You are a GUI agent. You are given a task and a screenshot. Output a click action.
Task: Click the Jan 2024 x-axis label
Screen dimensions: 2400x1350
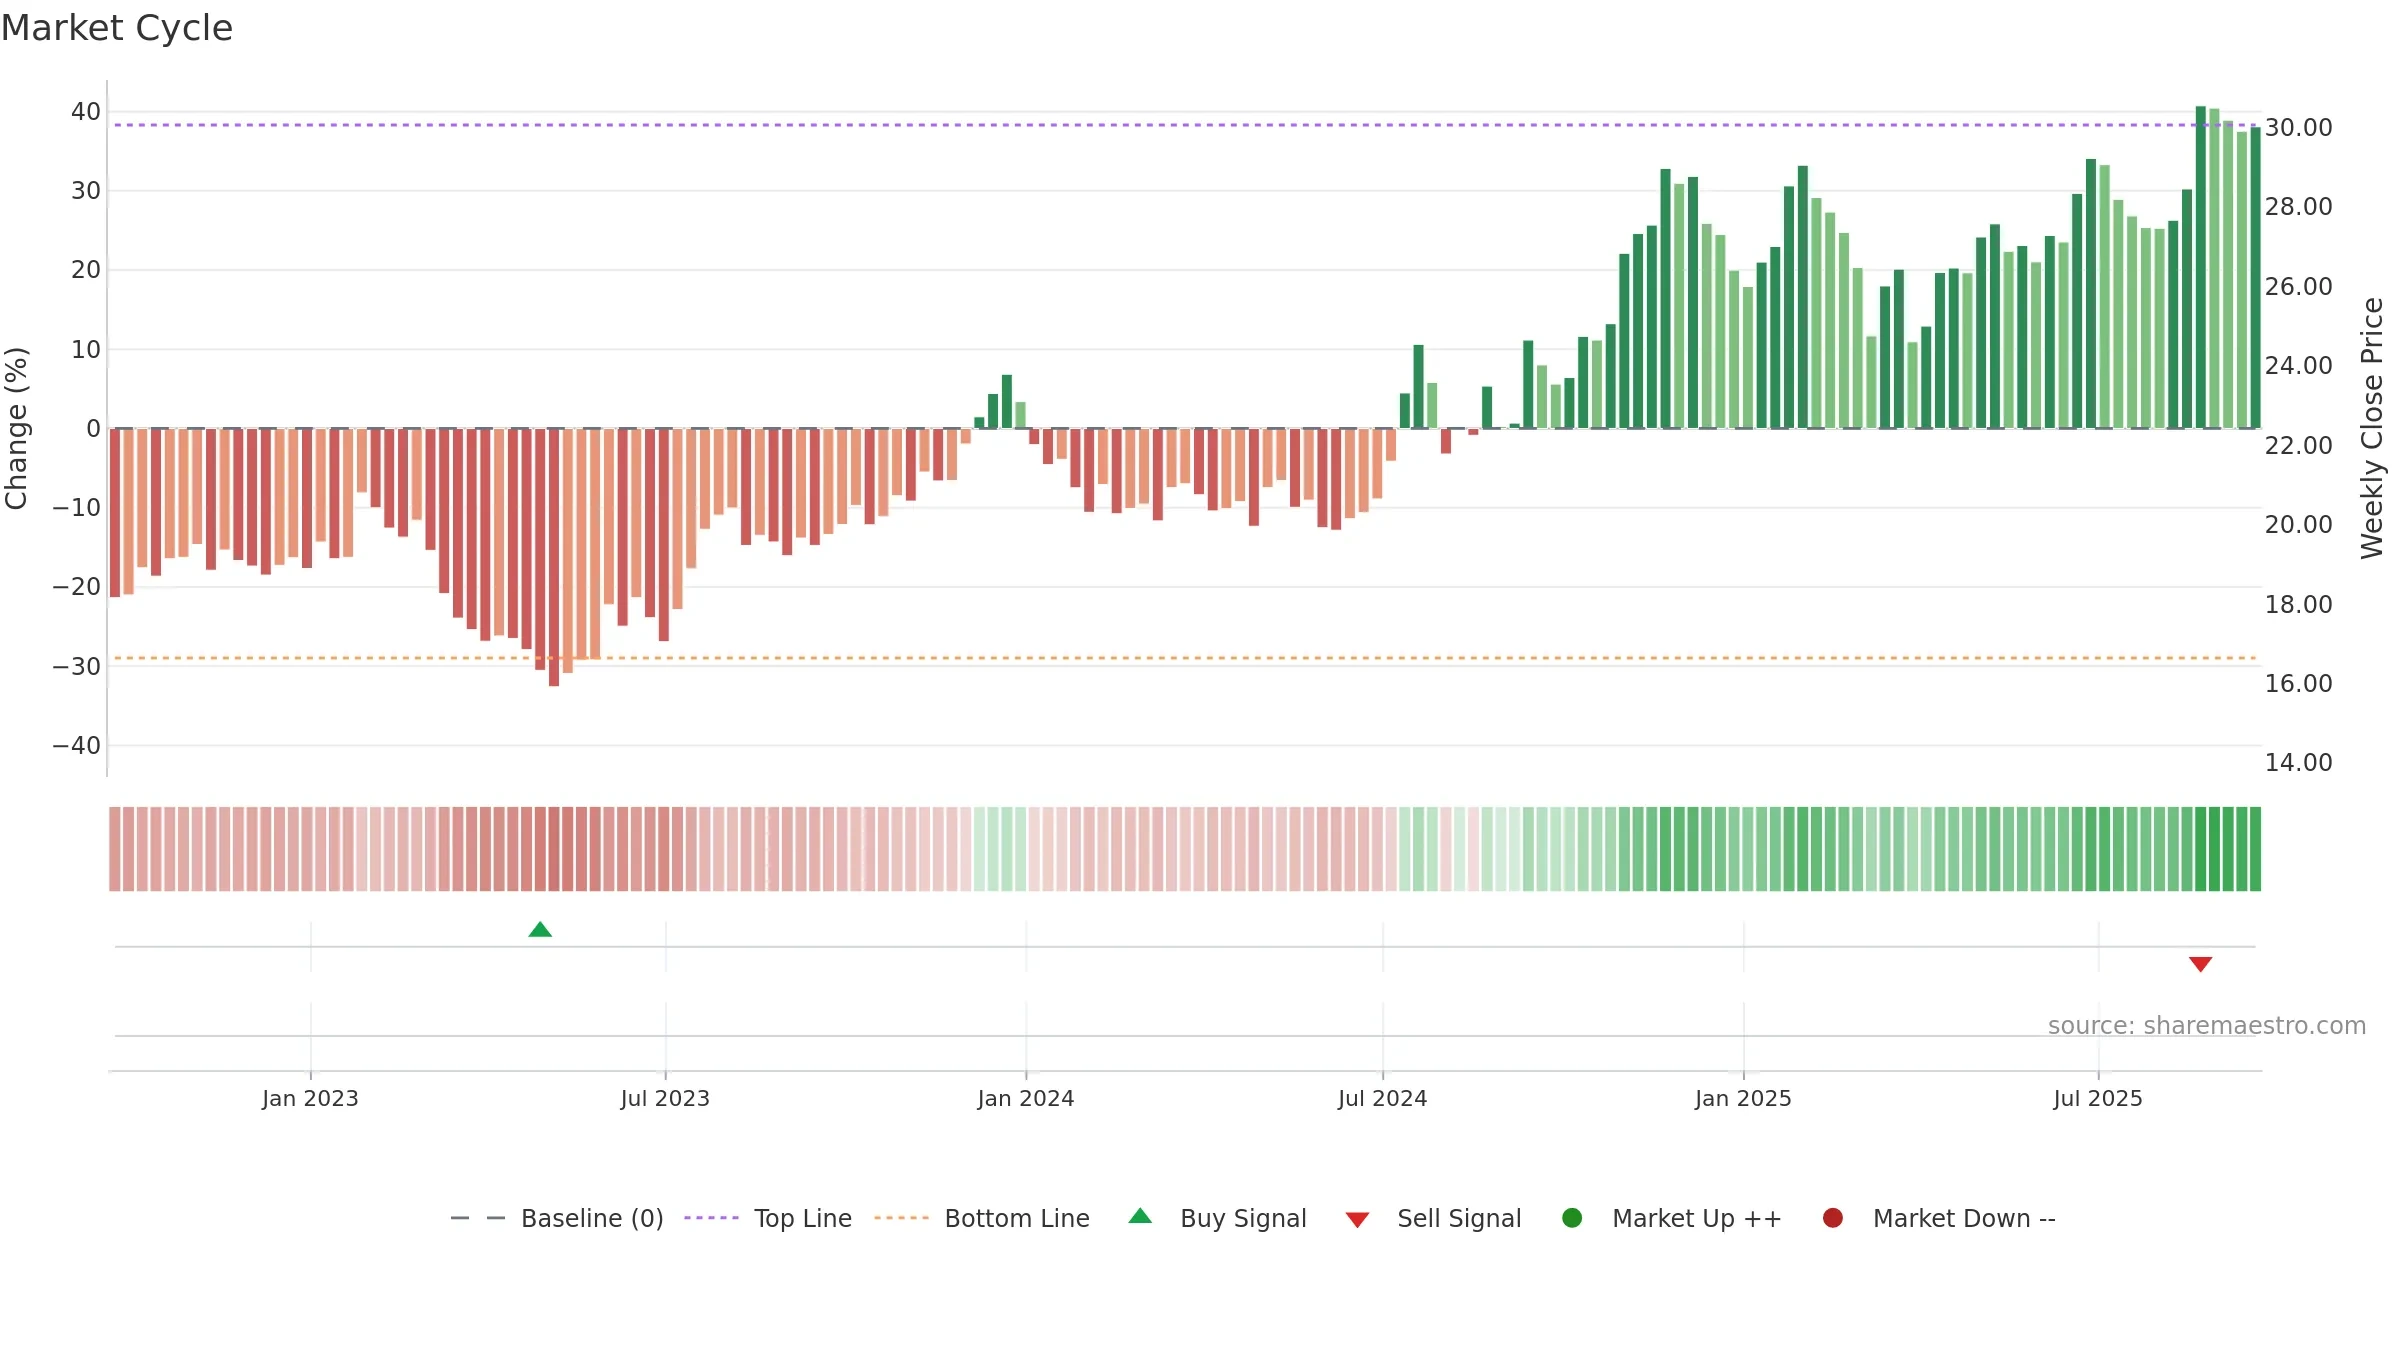[1026, 1098]
